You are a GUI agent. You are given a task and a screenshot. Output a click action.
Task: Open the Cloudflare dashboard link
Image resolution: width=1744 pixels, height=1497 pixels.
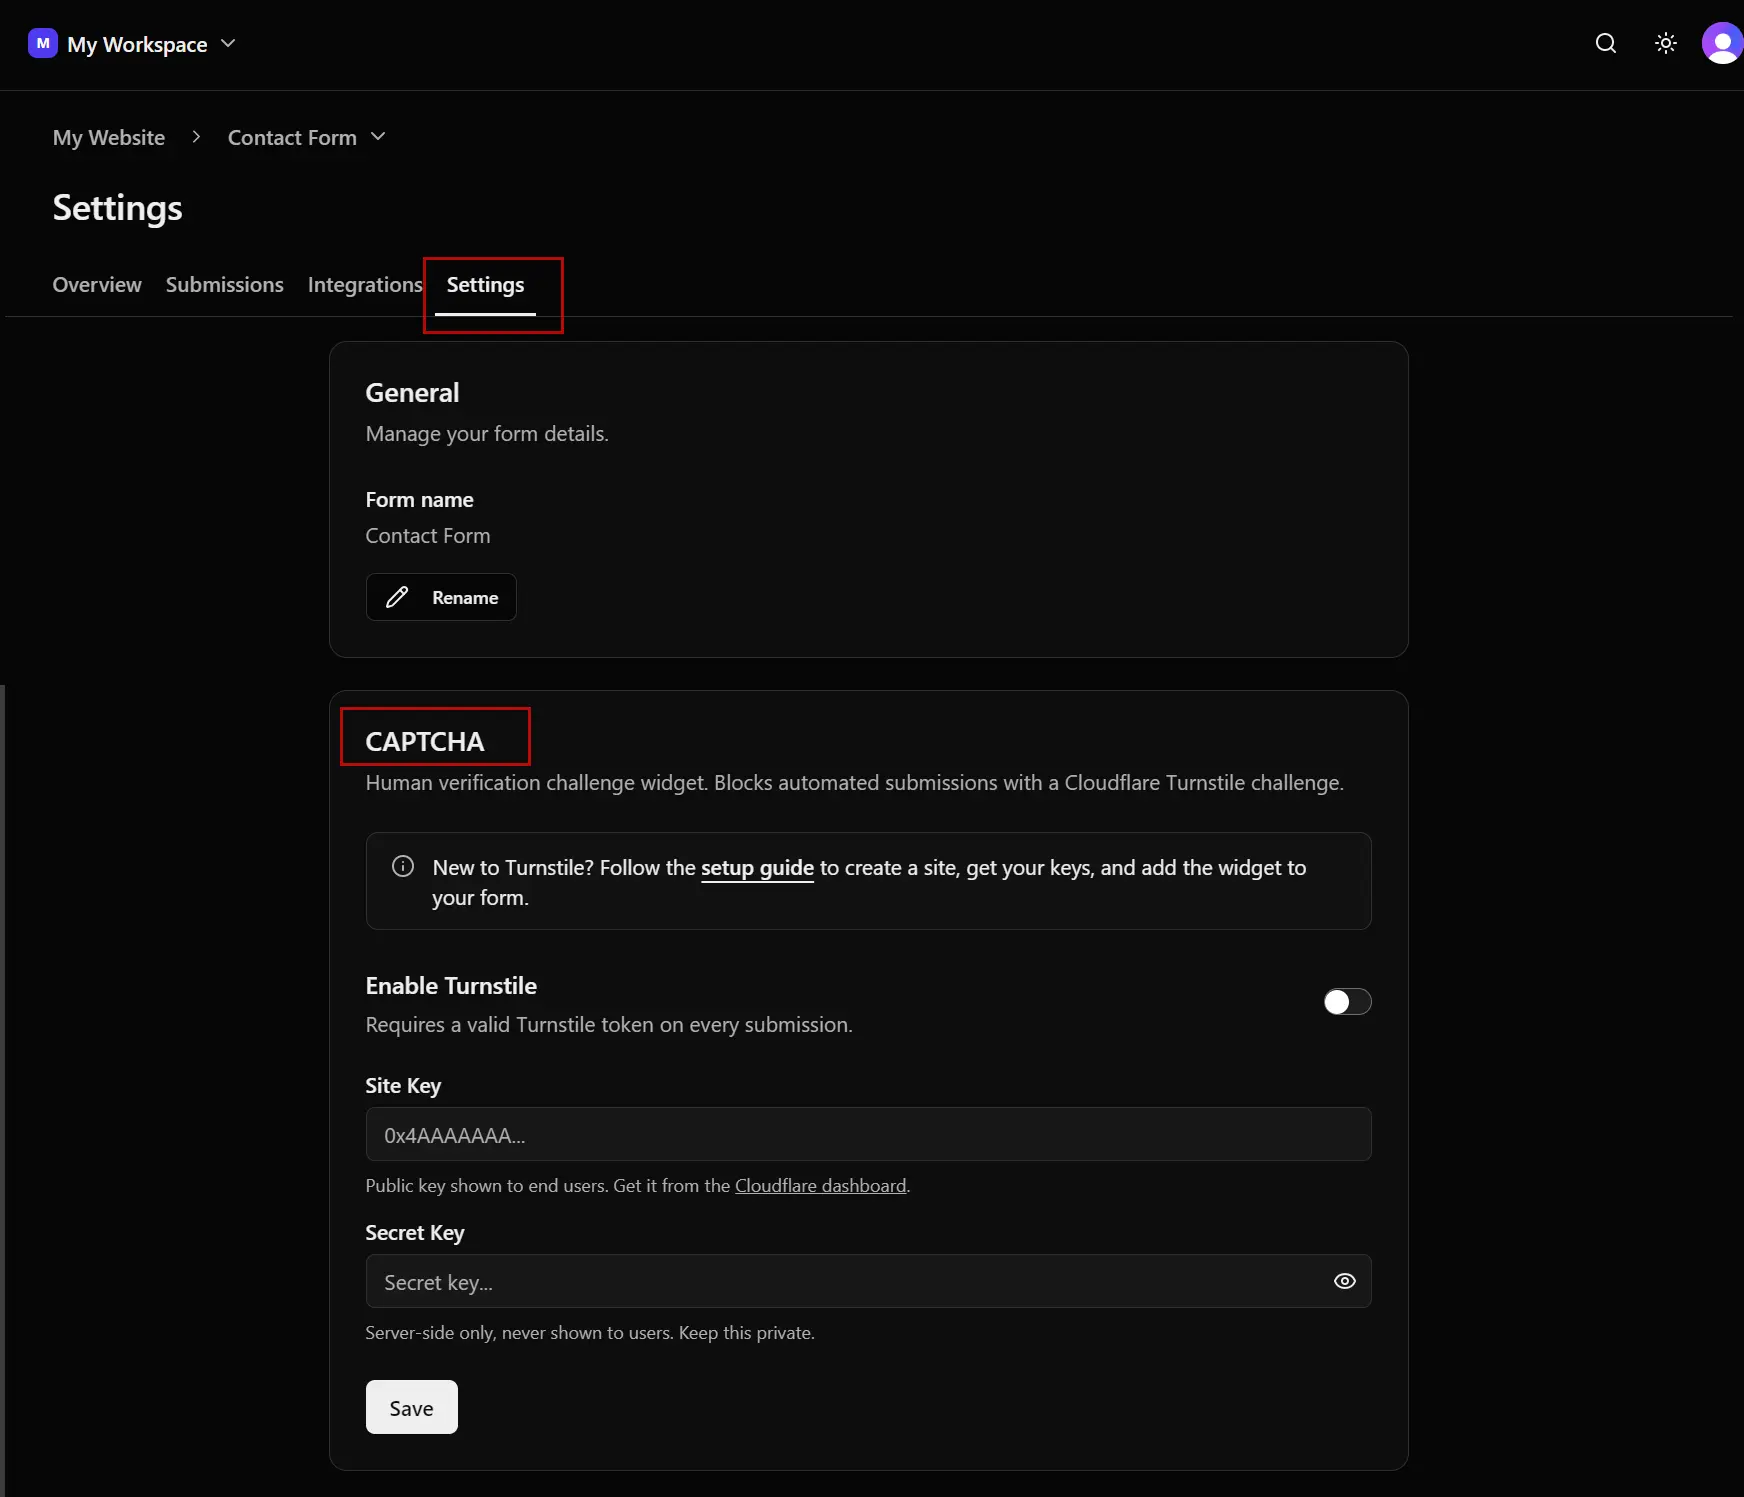[x=819, y=1185]
